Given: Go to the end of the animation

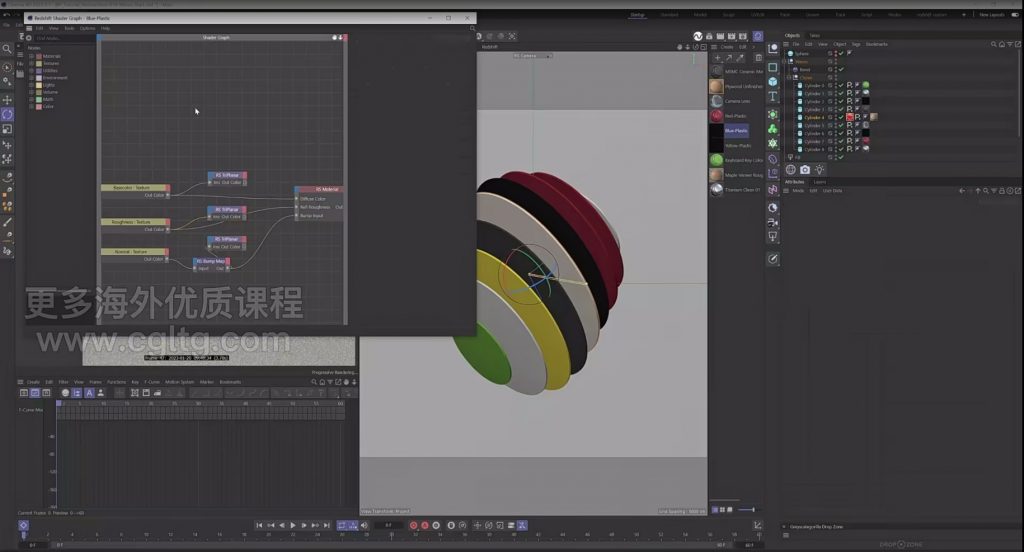Looking at the screenshot, I should (327, 525).
